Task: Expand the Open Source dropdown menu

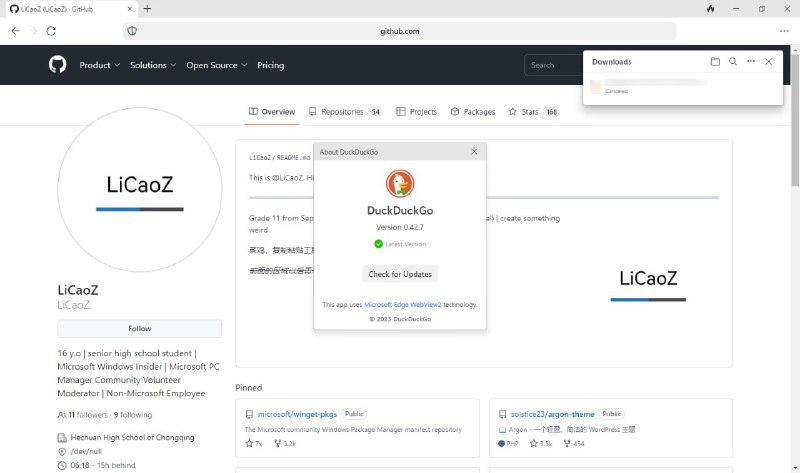Action: (x=216, y=65)
